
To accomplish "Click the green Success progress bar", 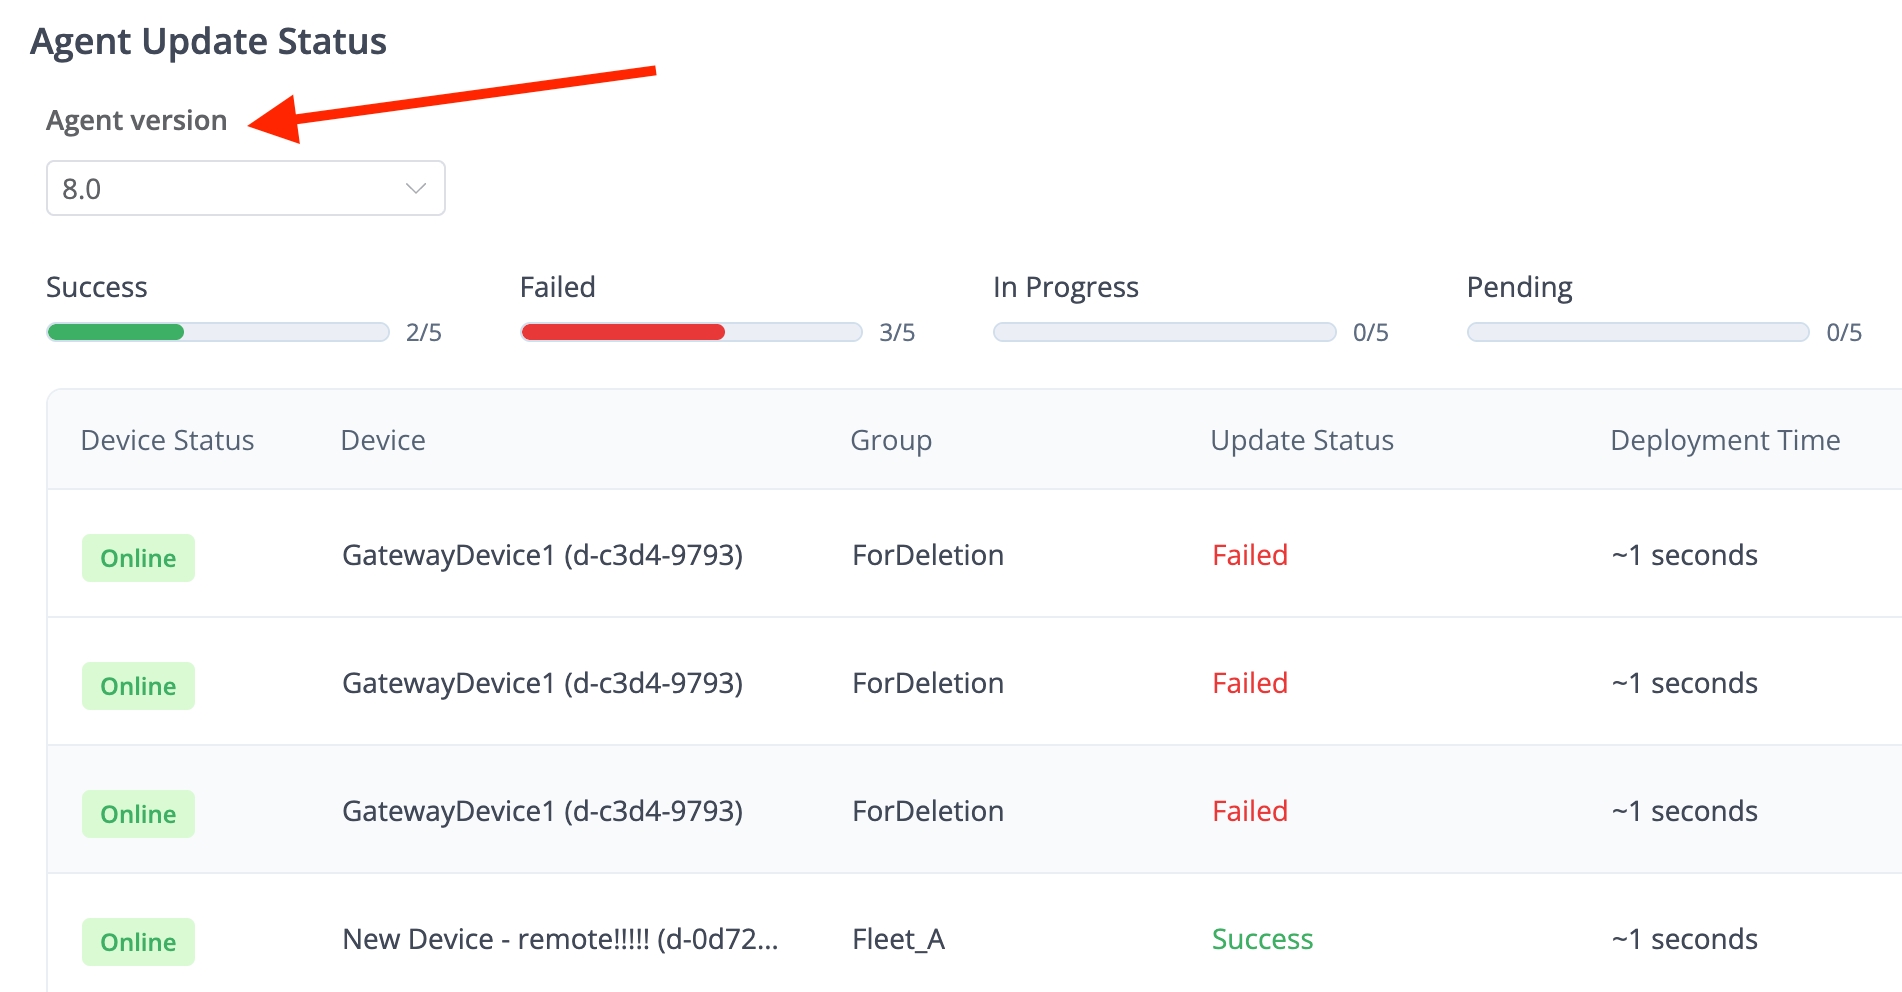I will (217, 332).
